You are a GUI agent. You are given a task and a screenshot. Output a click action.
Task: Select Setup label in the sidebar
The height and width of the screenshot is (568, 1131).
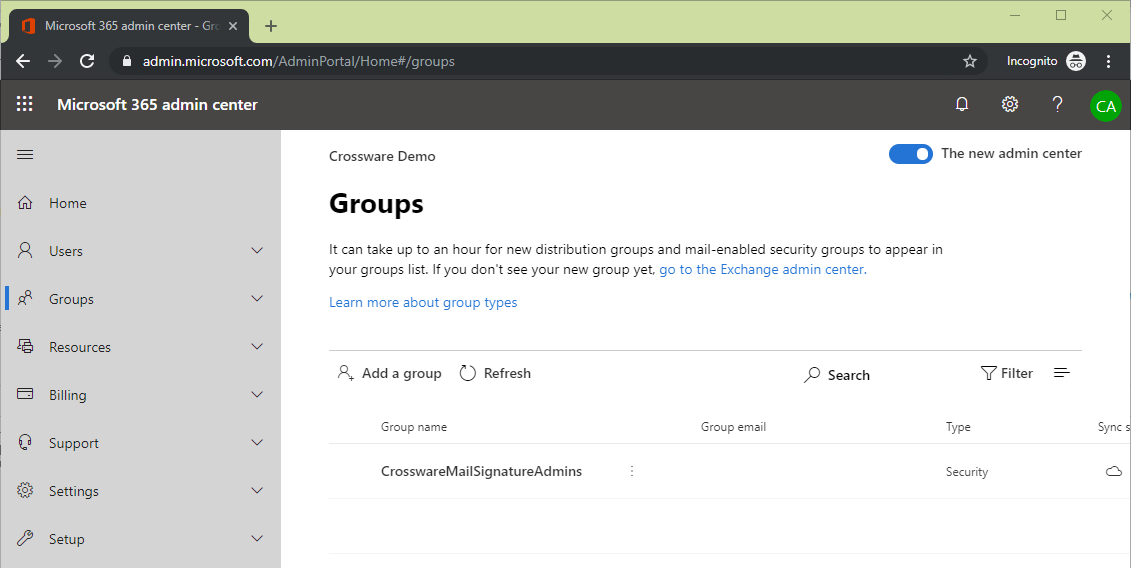pos(66,539)
